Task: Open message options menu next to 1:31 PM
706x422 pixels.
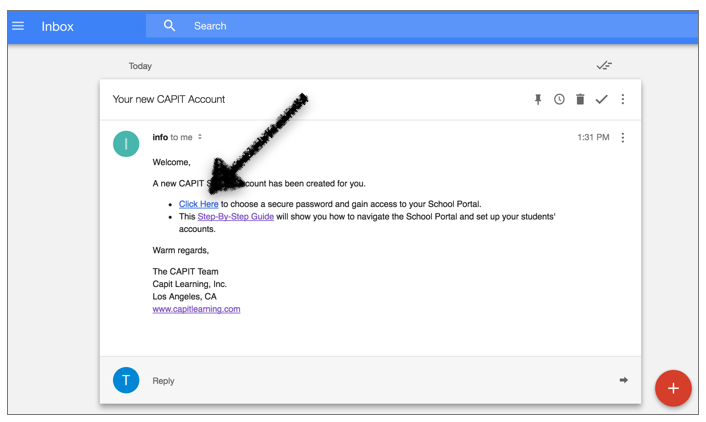Action: [623, 137]
